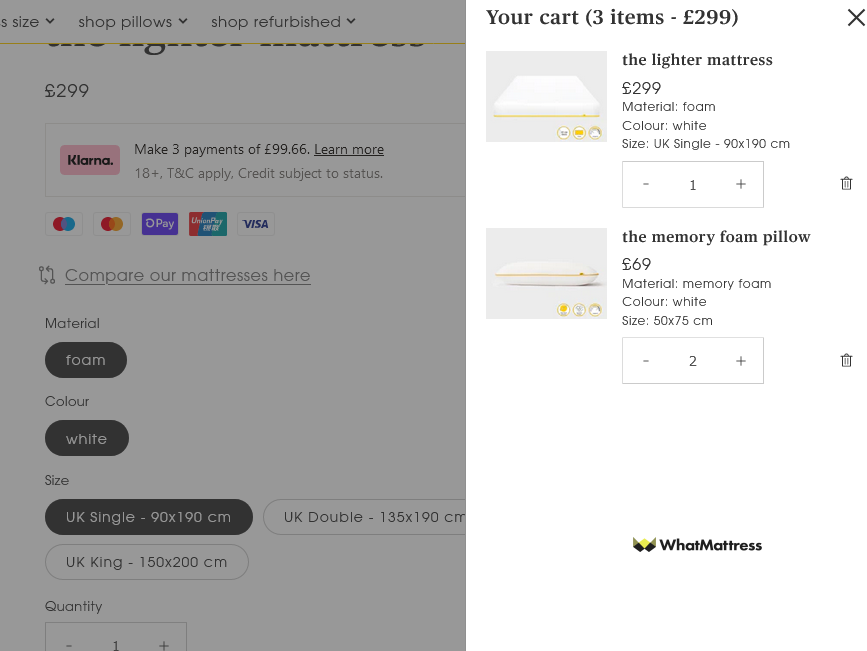Click the Klarna badge icon

[90, 160]
